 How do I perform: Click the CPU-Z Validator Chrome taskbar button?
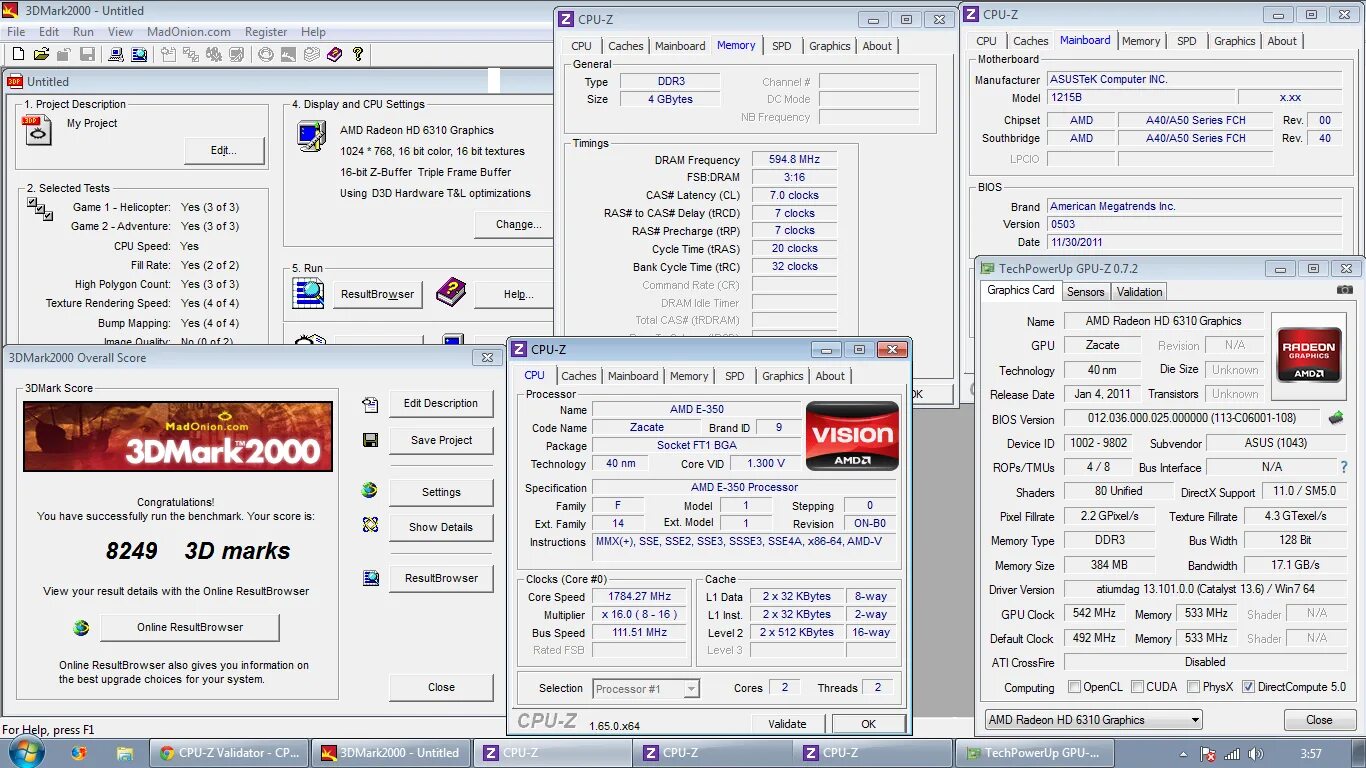click(227, 753)
